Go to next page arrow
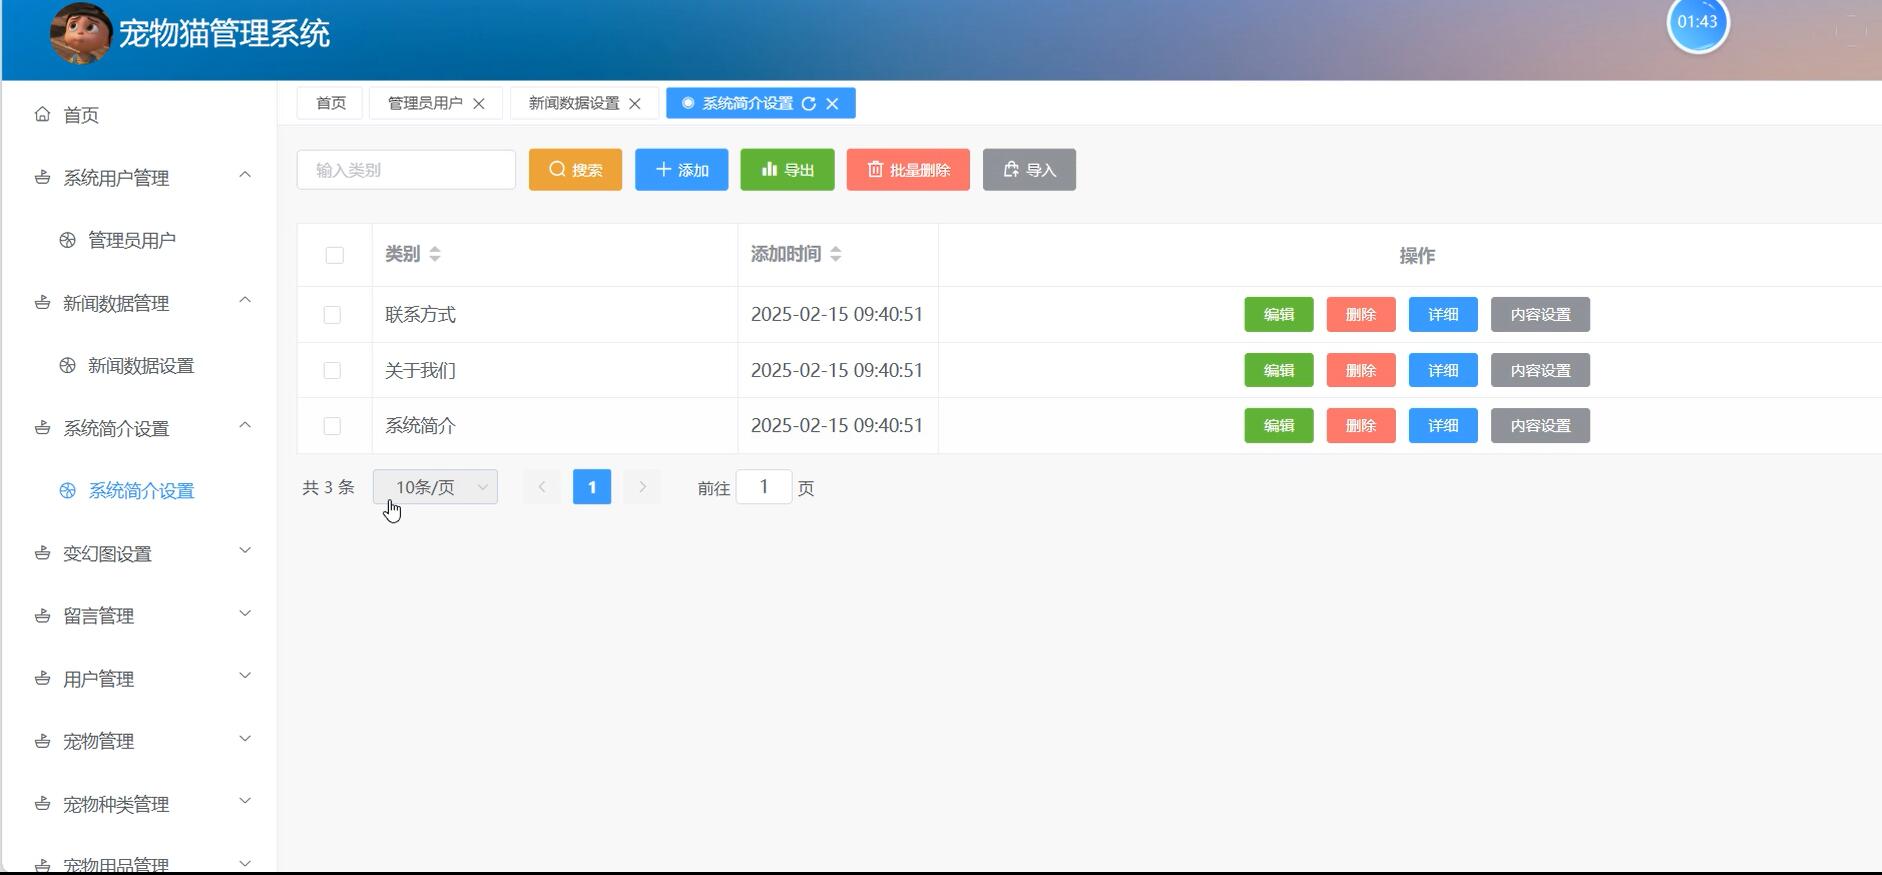Screen dimensions: 1882x875 pyautogui.click(x=642, y=487)
